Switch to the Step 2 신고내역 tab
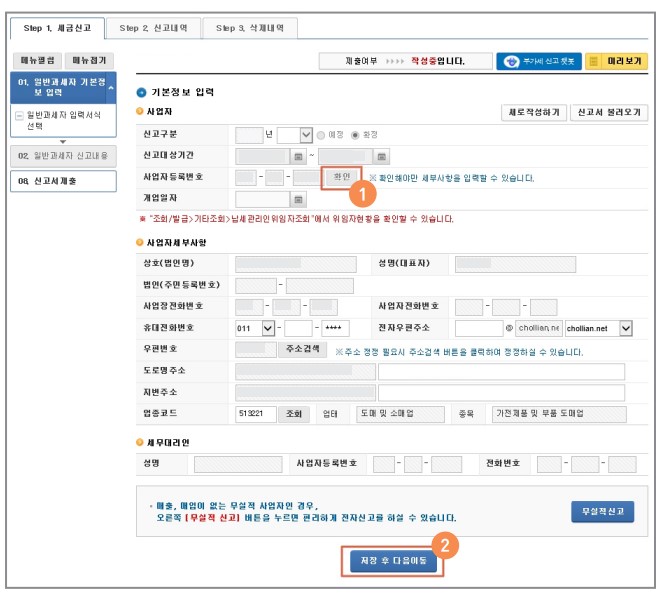 pyautogui.click(x=153, y=28)
